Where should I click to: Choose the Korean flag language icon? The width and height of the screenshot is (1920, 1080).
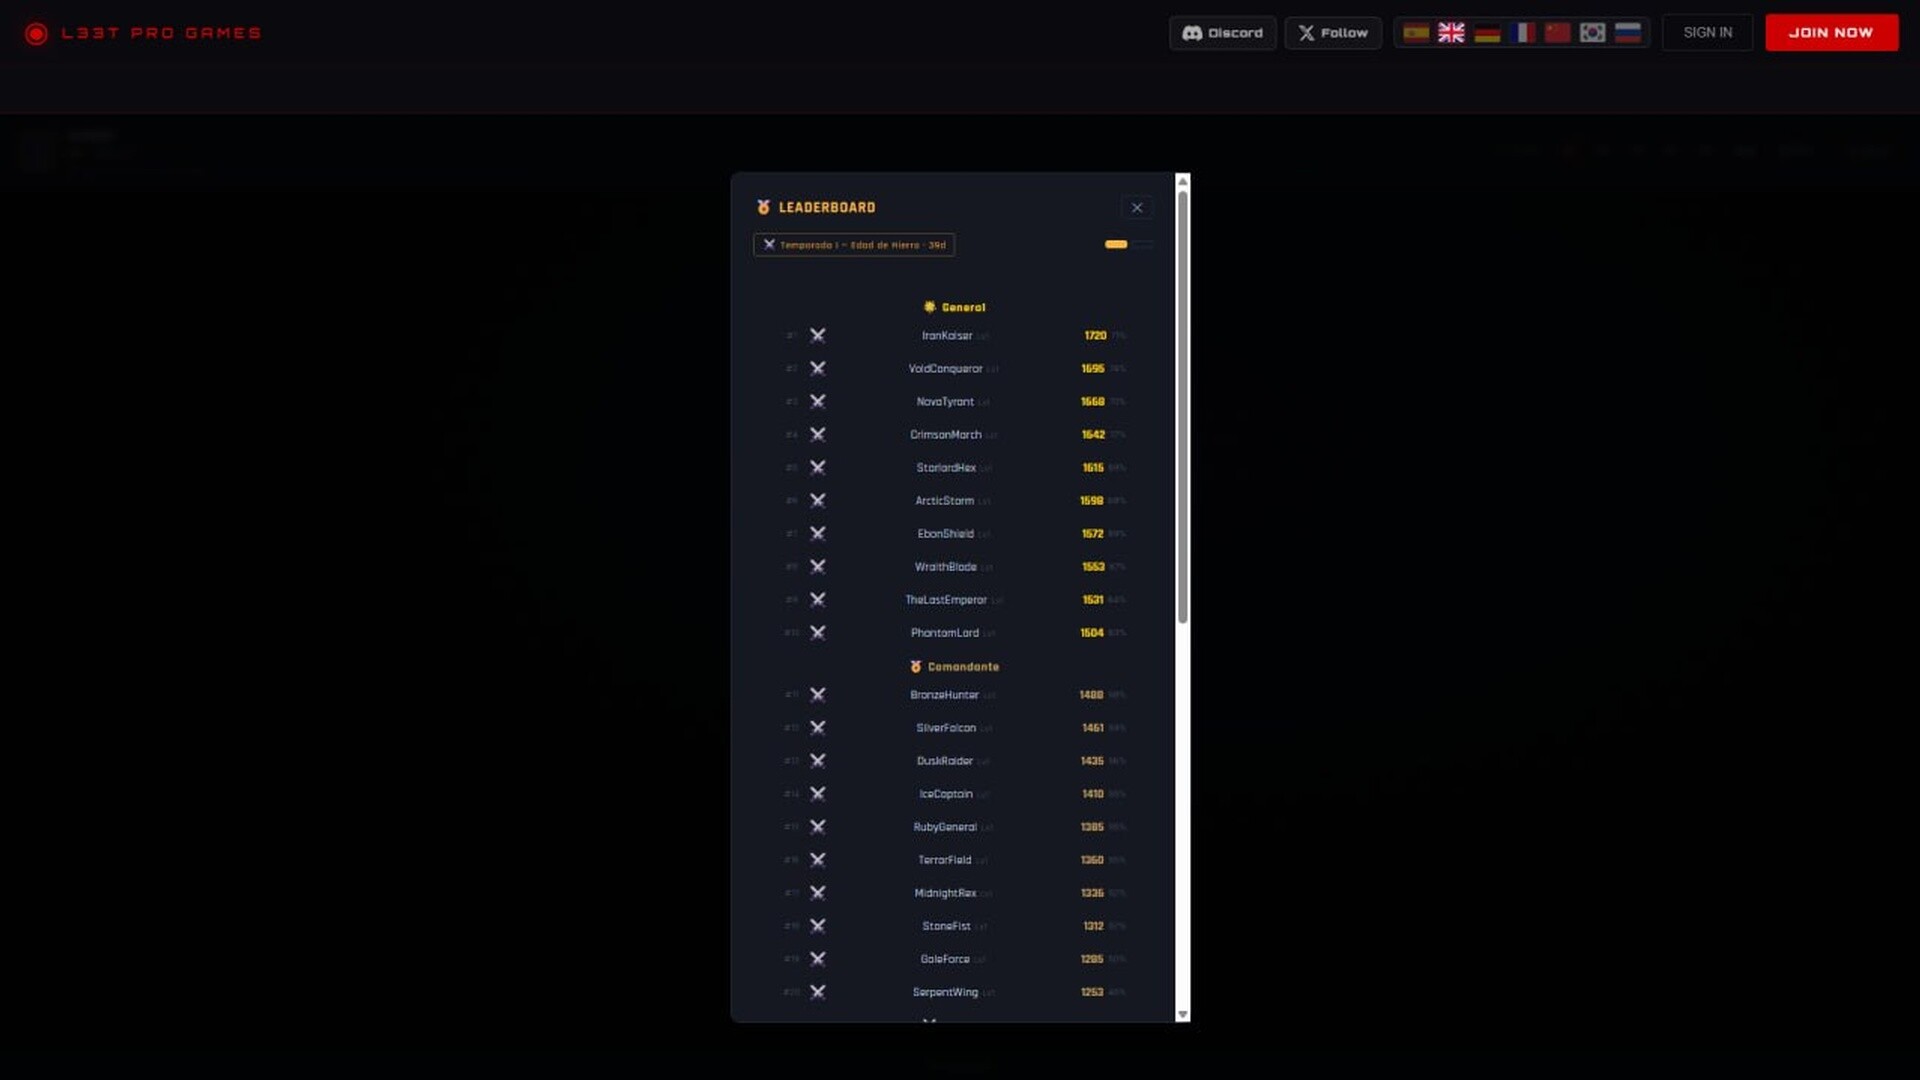(x=1592, y=33)
